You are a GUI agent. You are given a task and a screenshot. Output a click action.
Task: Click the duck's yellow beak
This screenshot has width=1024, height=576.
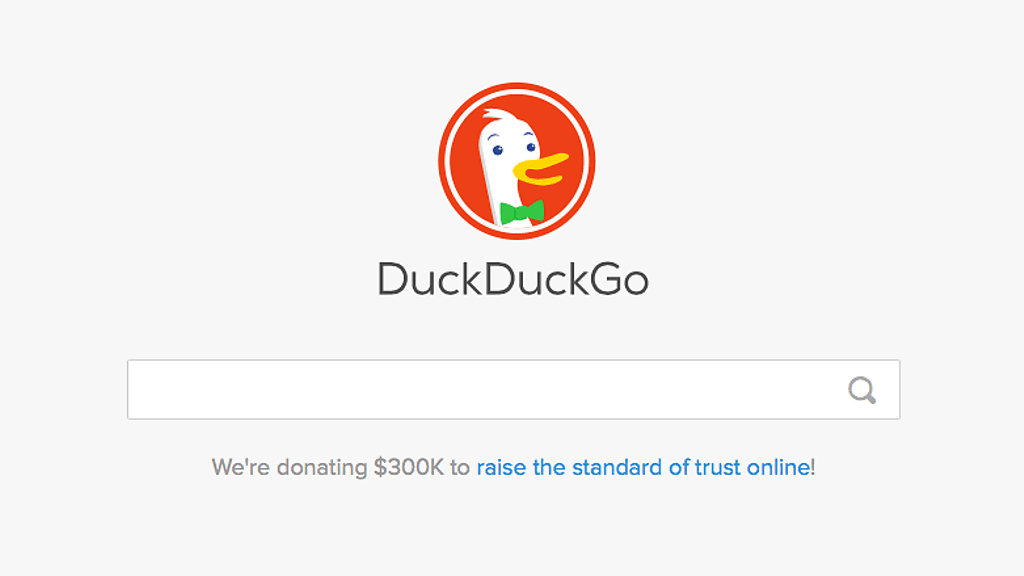[541, 169]
